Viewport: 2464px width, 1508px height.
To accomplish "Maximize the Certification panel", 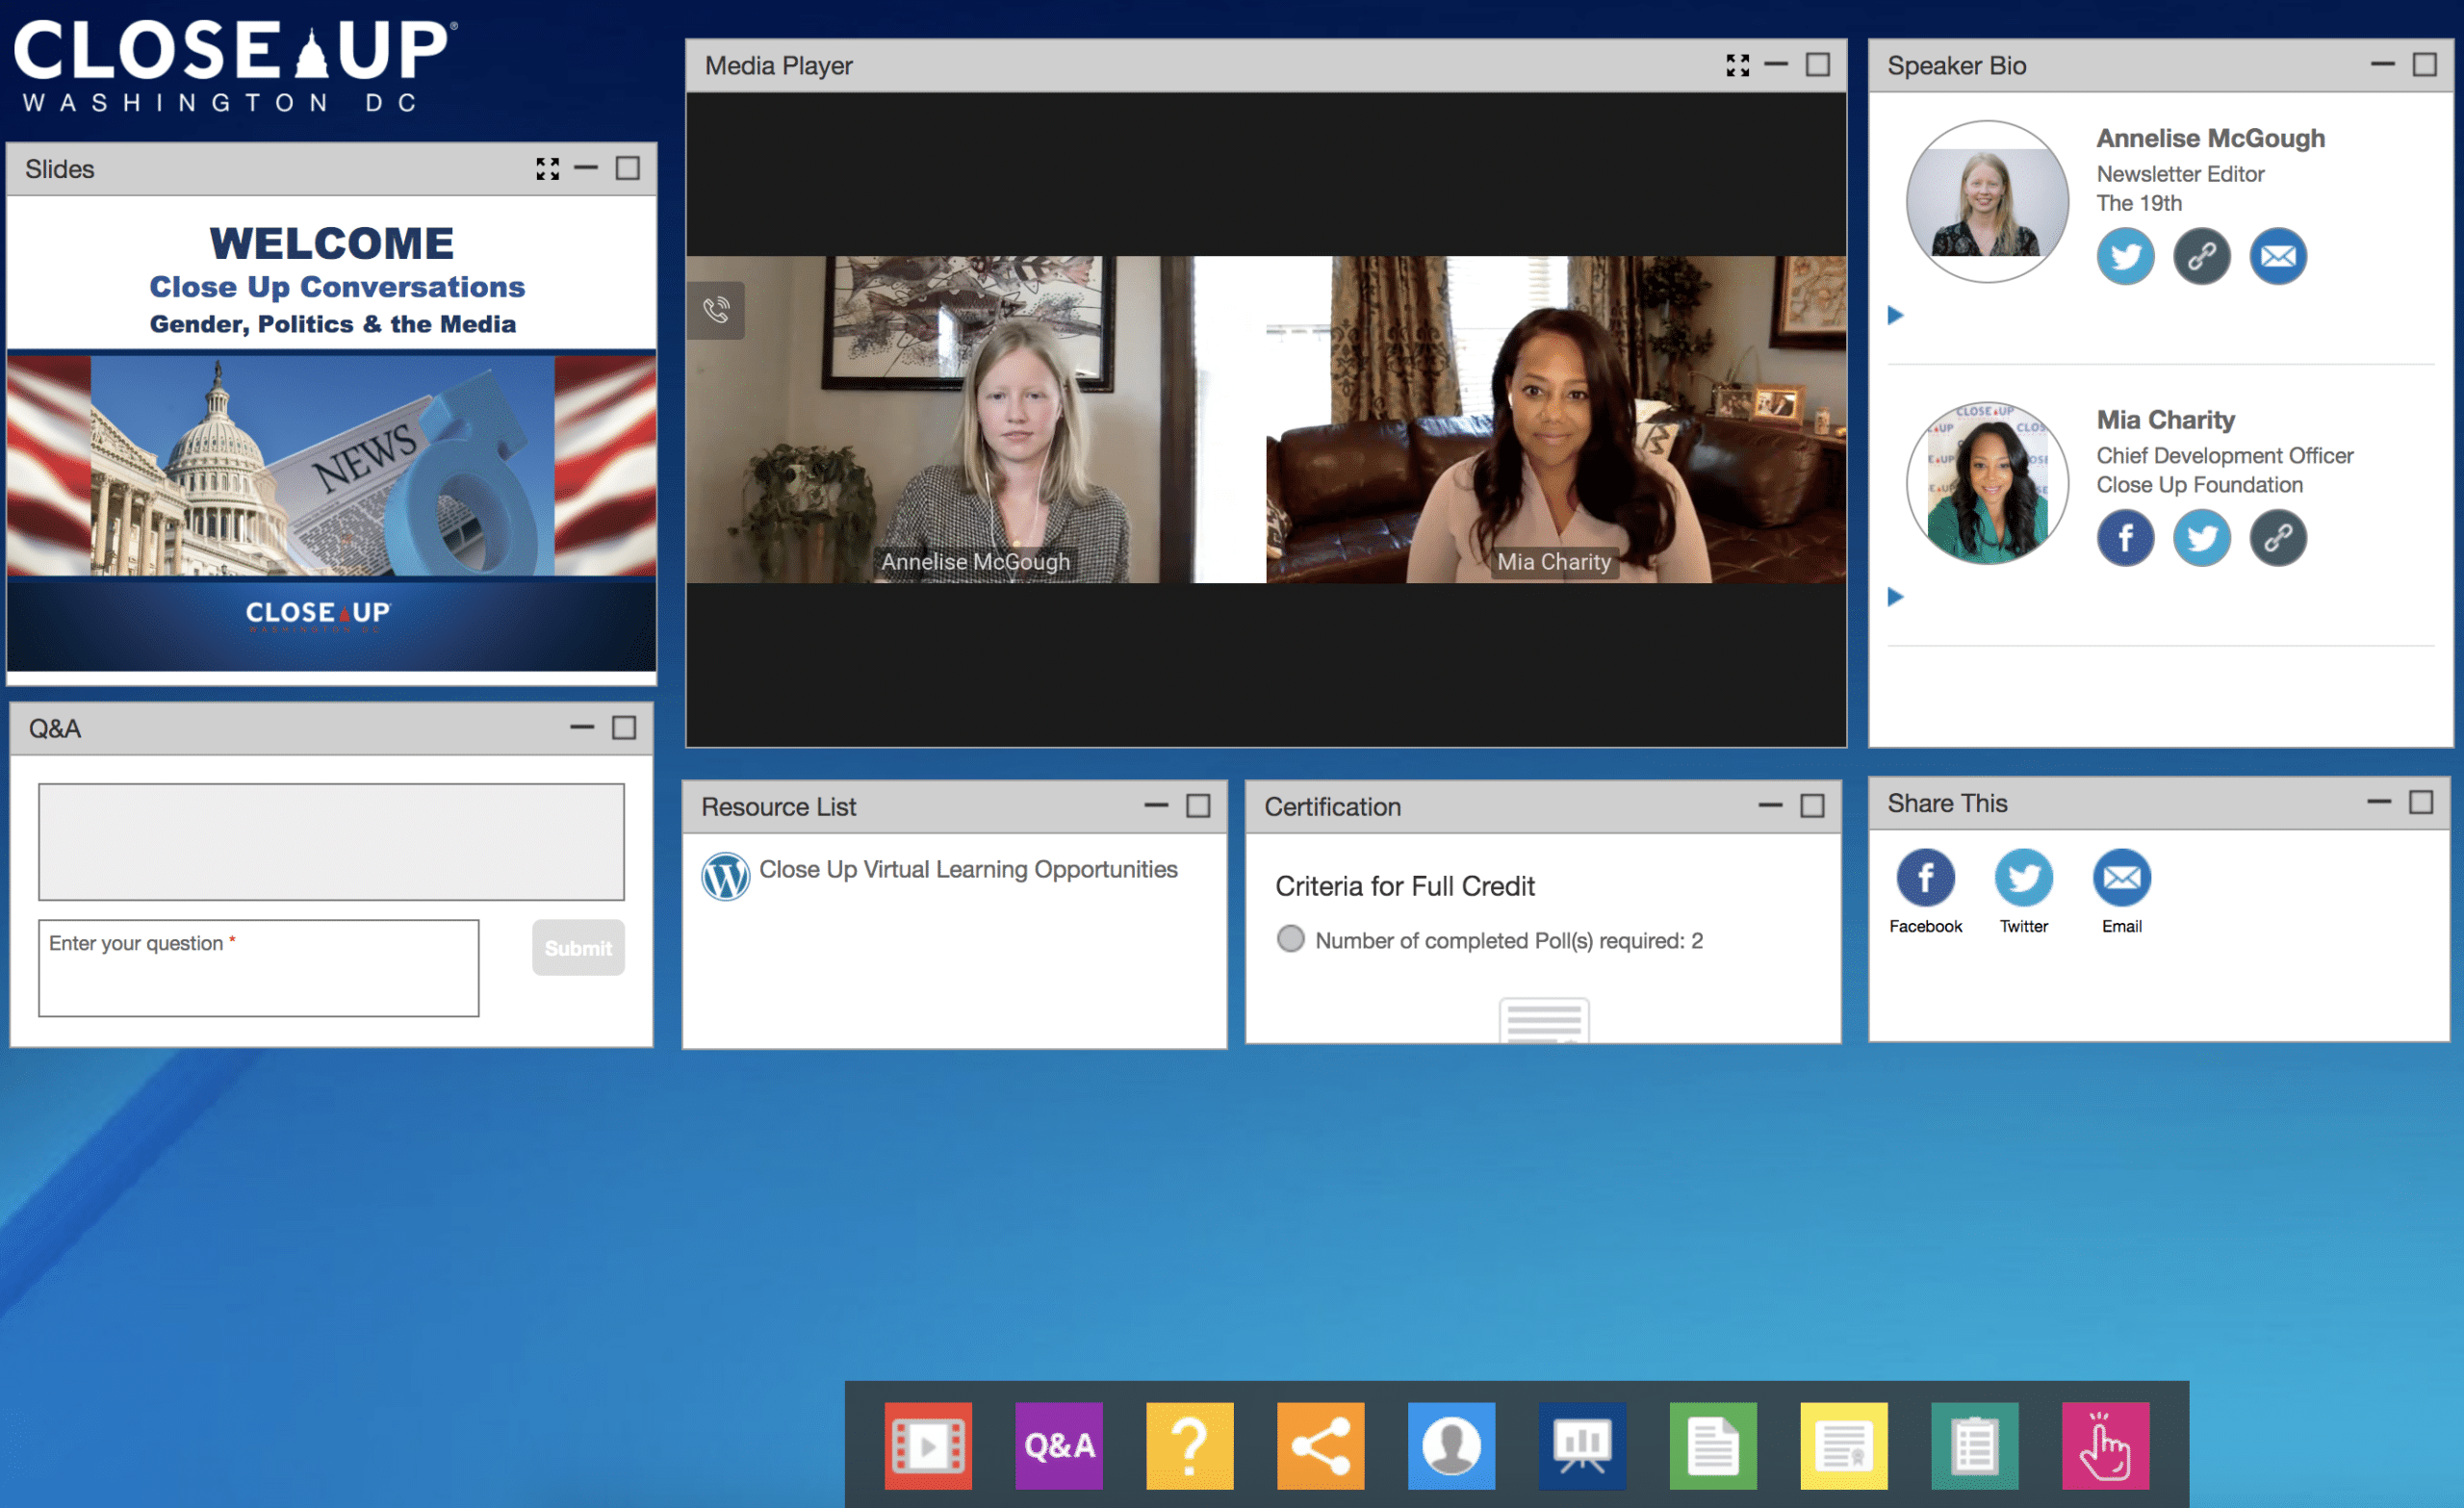I will click(x=1812, y=805).
